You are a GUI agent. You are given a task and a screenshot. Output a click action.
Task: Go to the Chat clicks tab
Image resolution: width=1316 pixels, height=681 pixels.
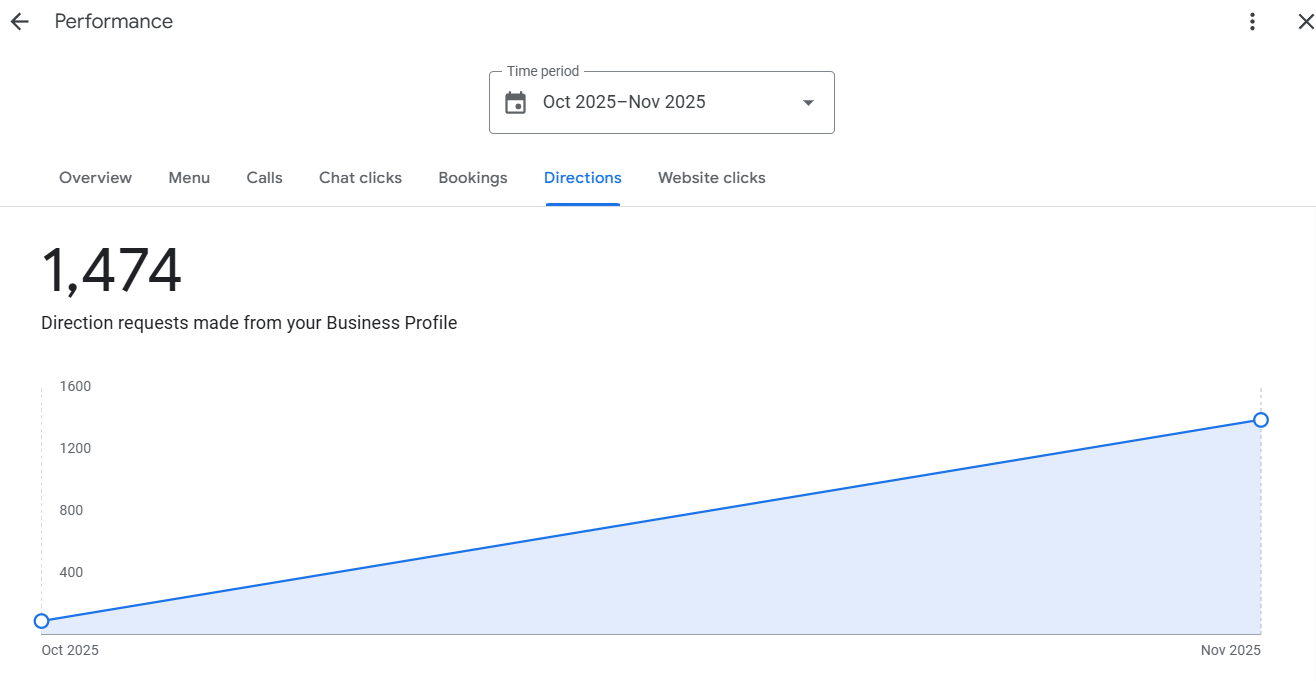(x=360, y=178)
